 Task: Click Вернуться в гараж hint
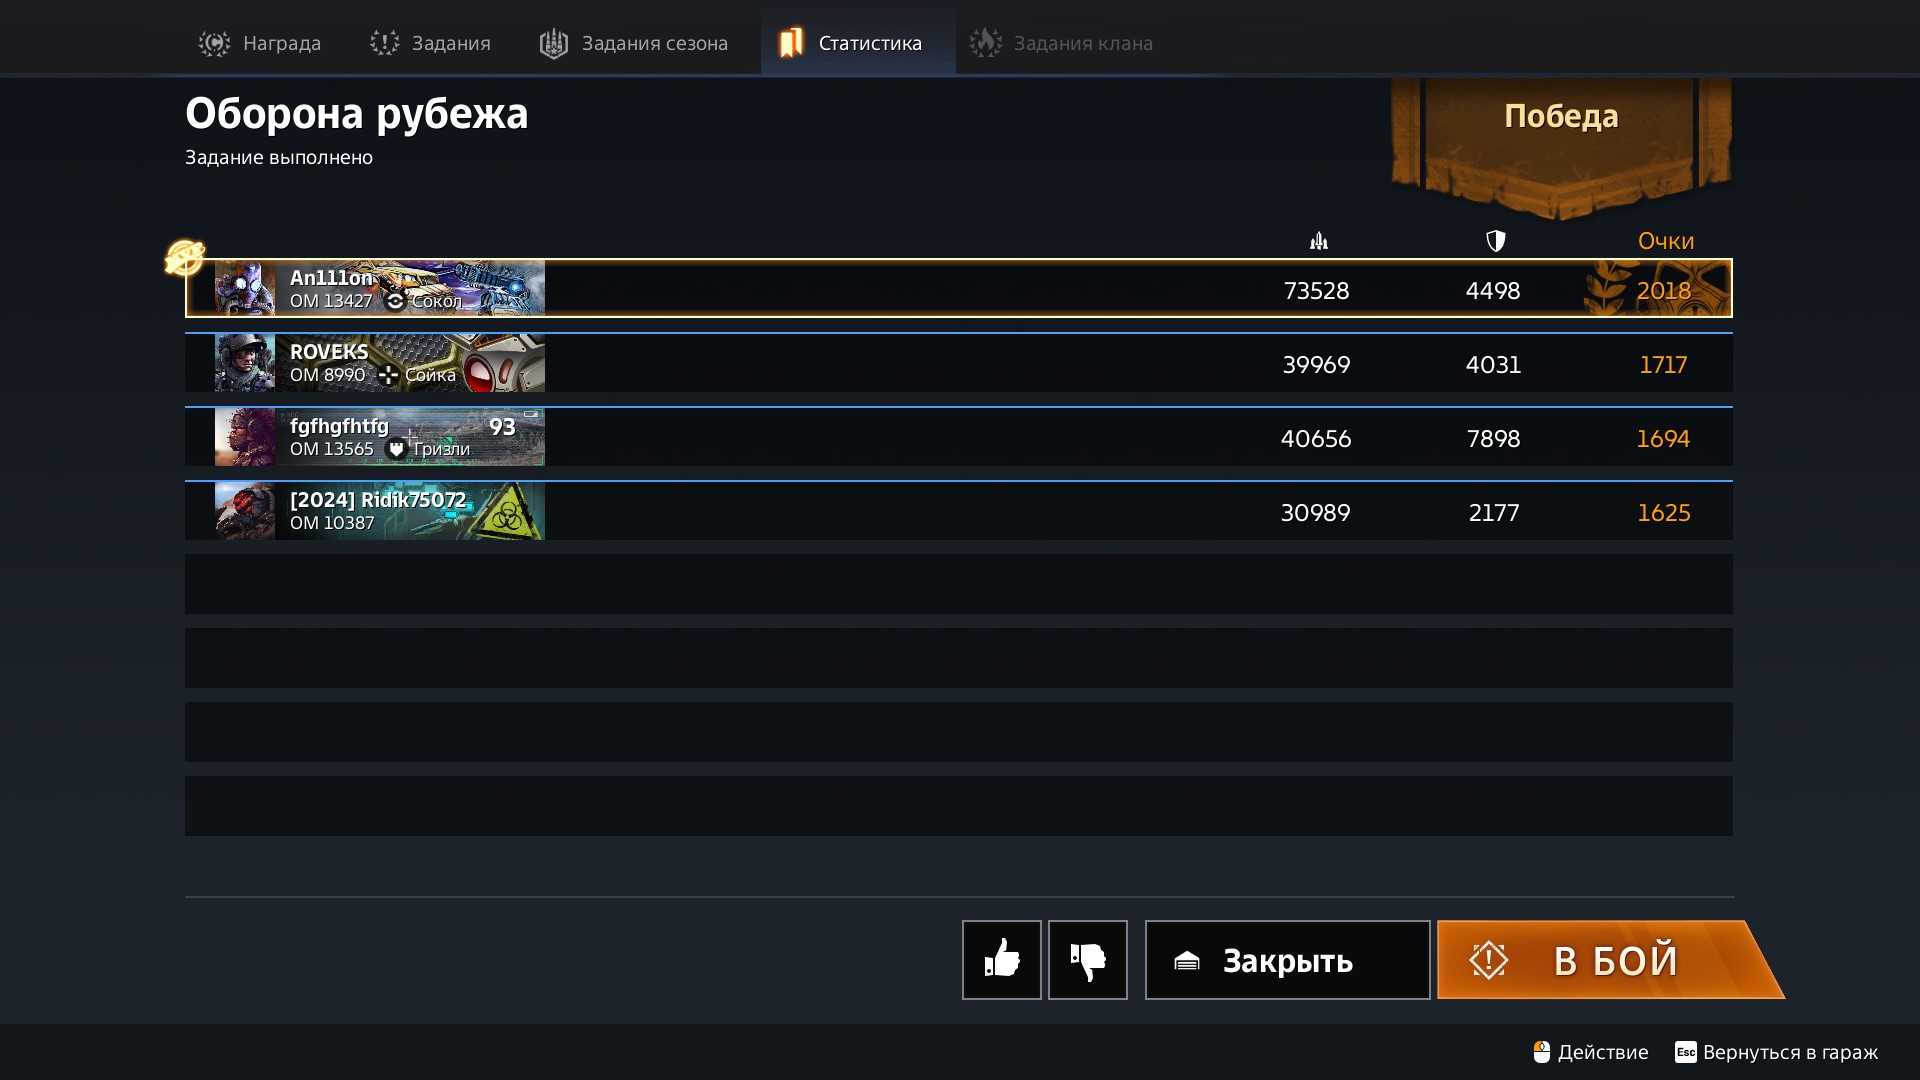coord(1777,1052)
